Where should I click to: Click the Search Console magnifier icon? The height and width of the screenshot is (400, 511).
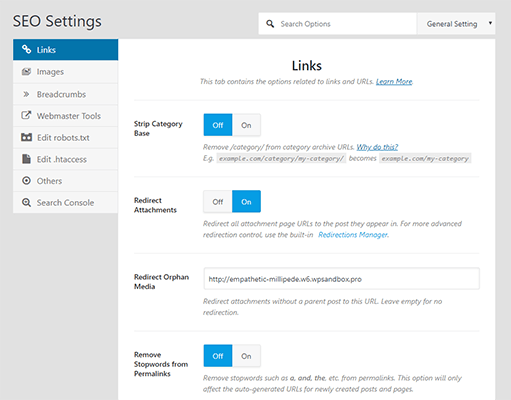[26, 202]
